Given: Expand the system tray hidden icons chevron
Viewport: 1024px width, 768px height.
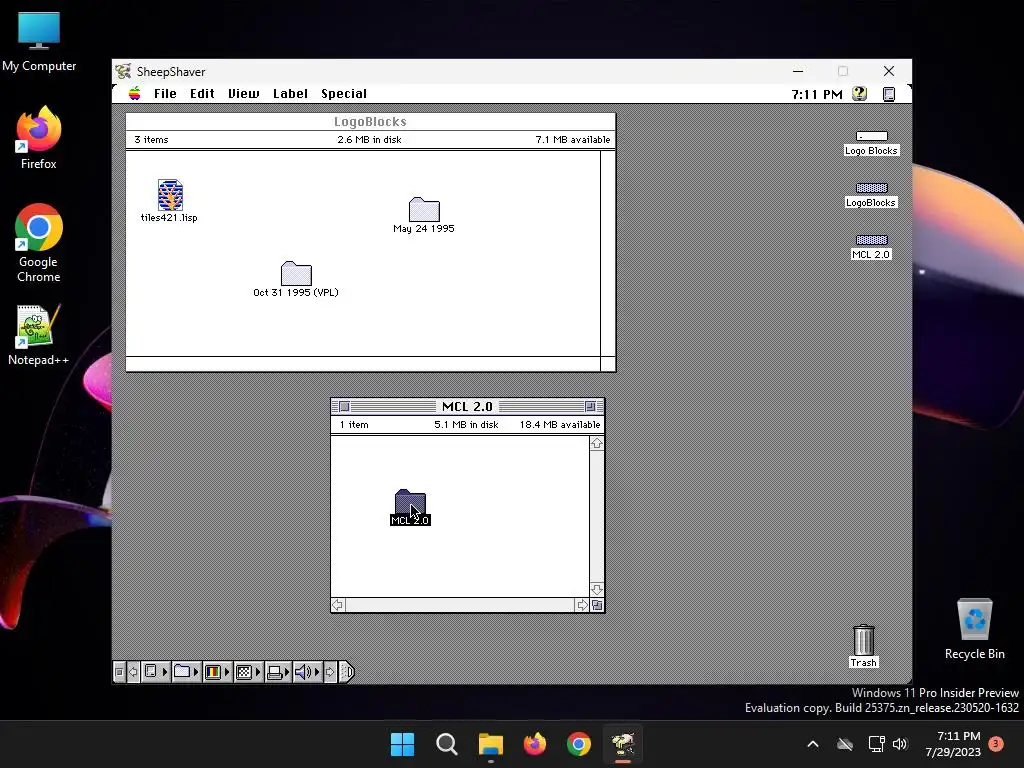Looking at the screenshot, I should pyautogui.click(x=813, y=744).
